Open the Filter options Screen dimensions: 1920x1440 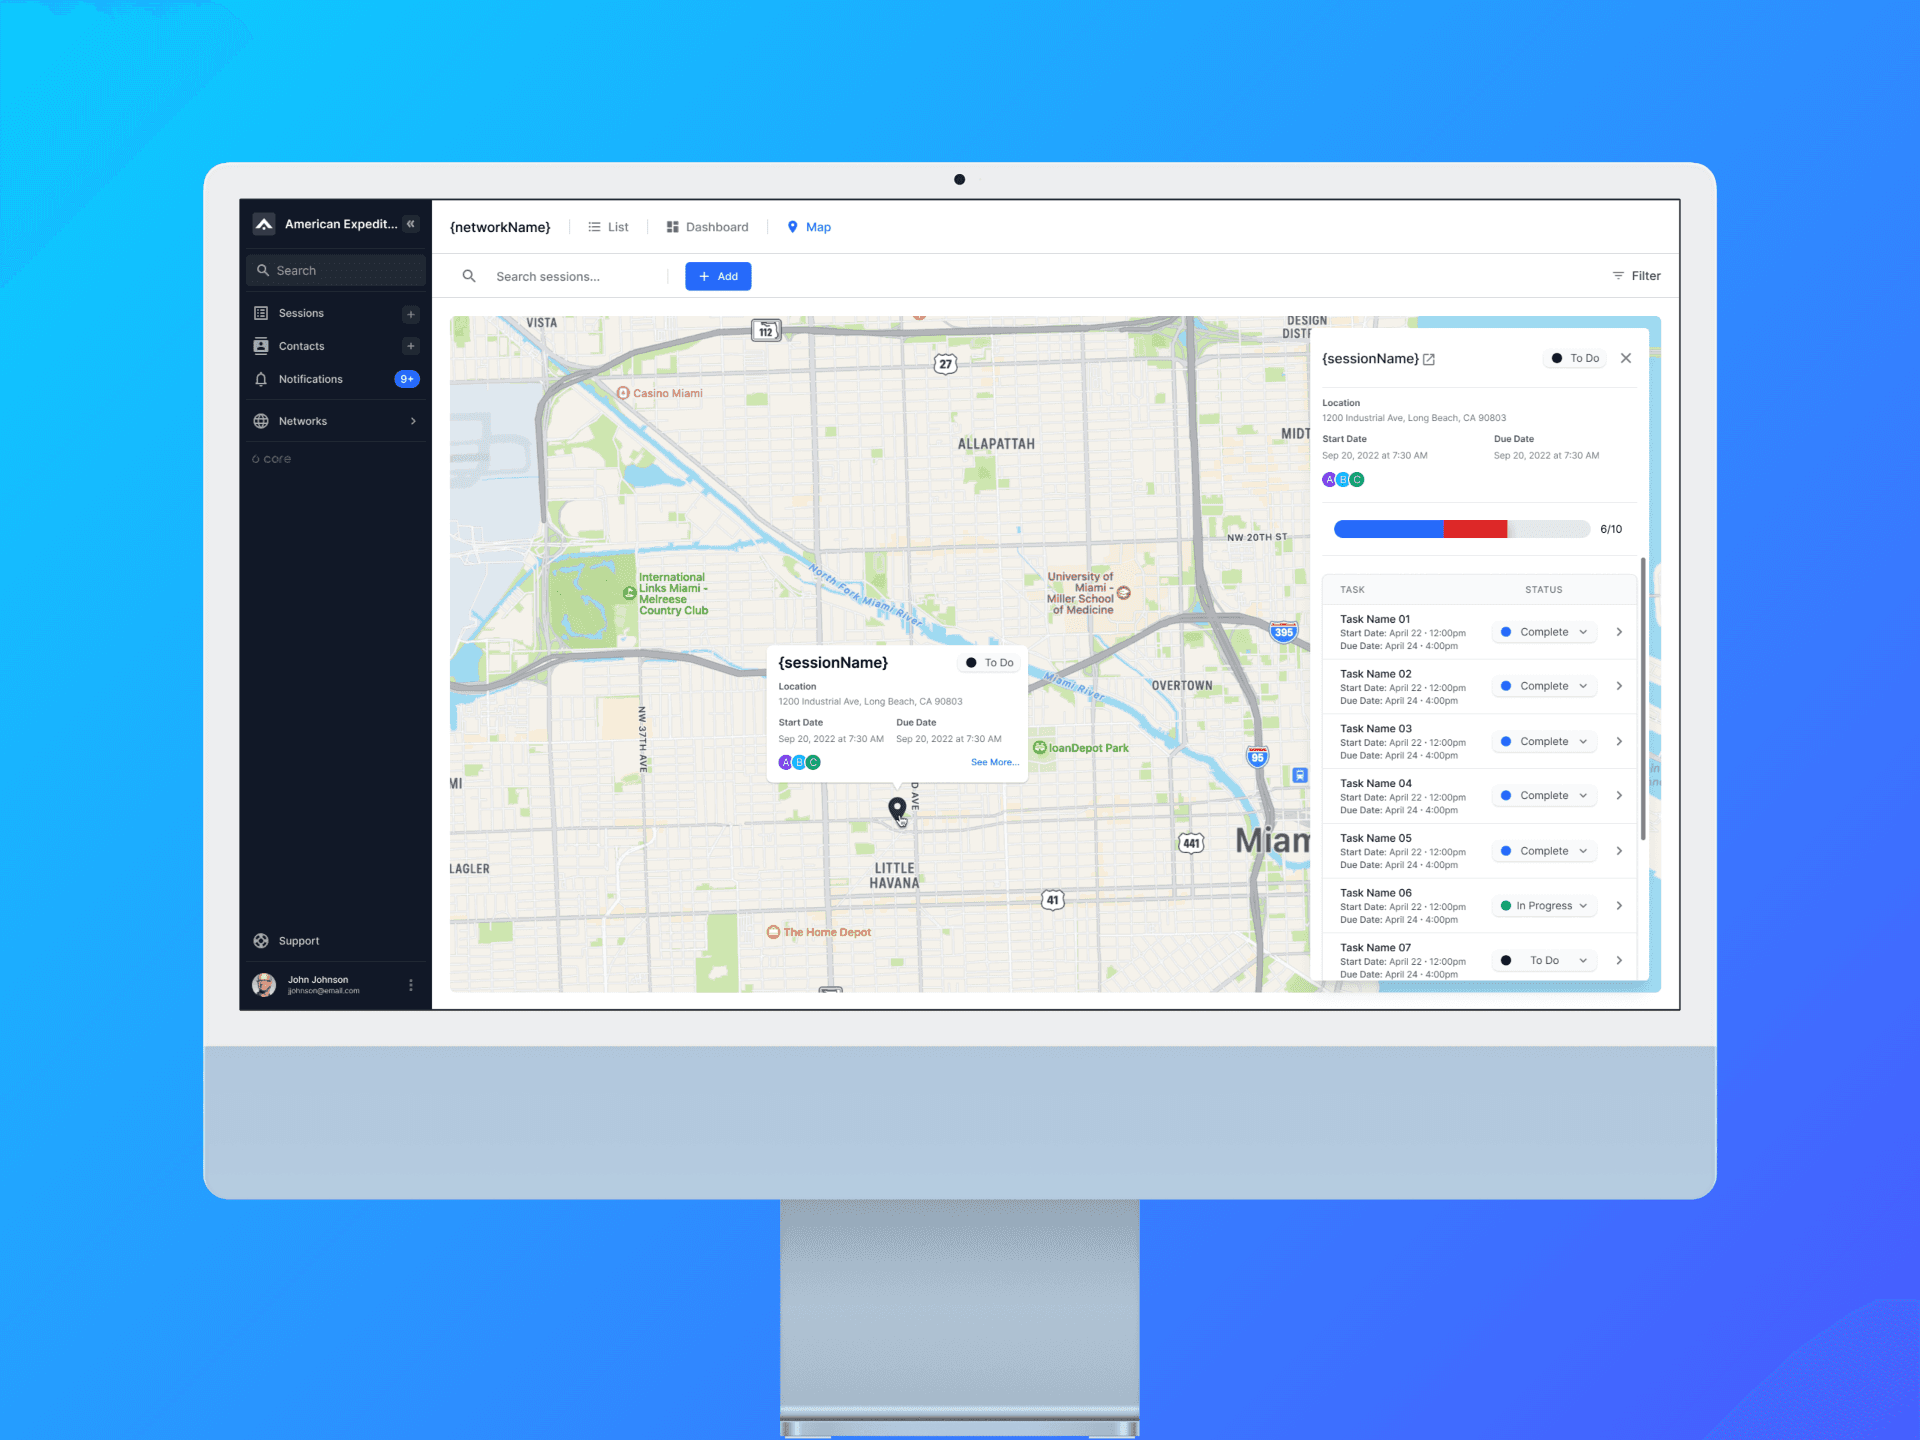click(x=1636, y=276)
